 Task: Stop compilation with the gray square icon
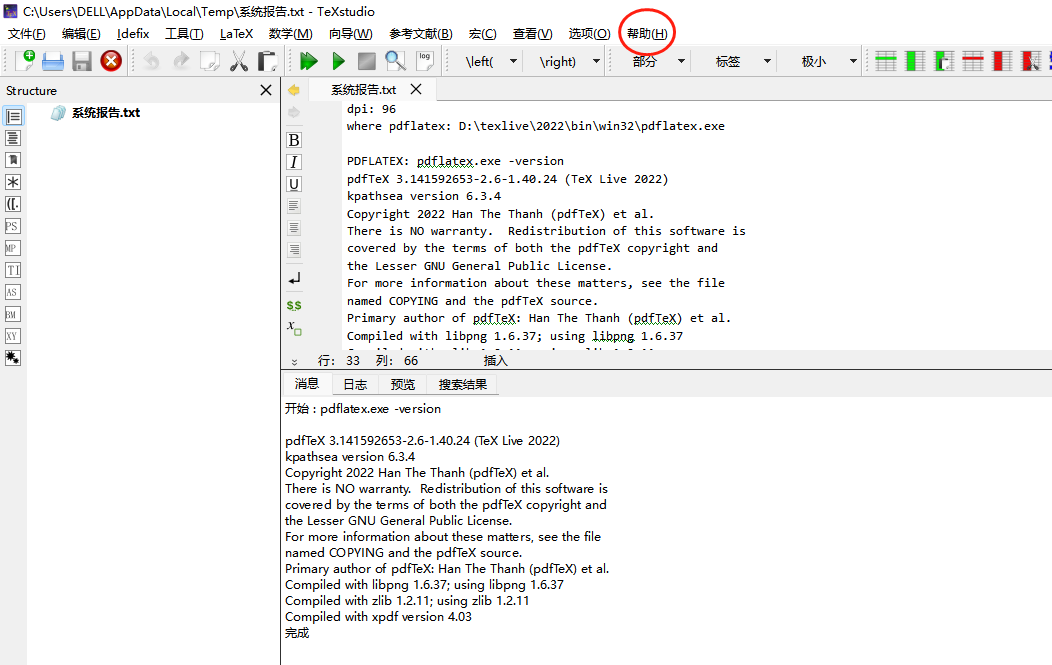pyautogui.click(x=367, y=61)
